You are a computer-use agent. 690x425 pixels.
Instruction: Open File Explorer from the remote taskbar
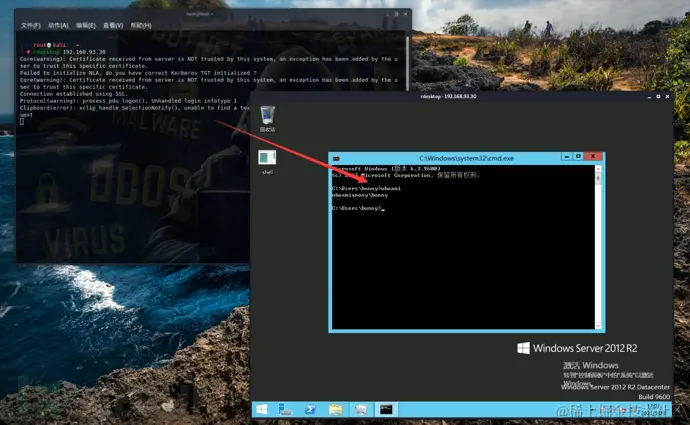[x=335, y=410]
